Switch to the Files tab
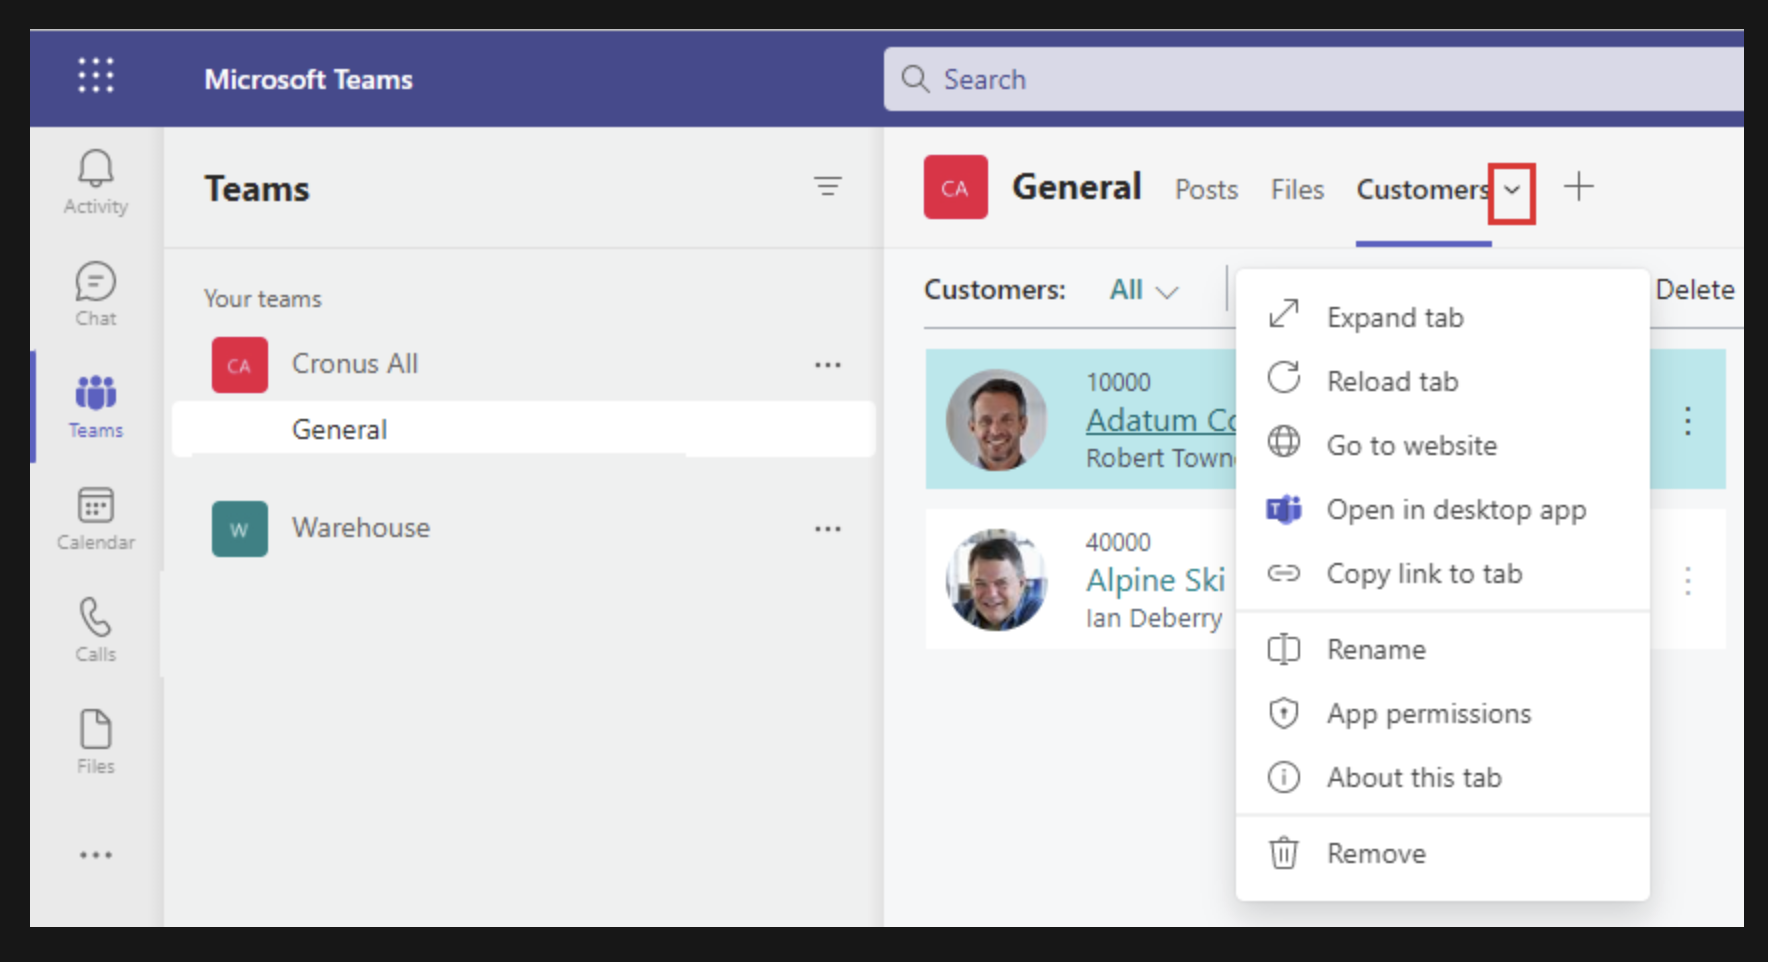Screen dimensions: 1768x962 point(1297,190)
